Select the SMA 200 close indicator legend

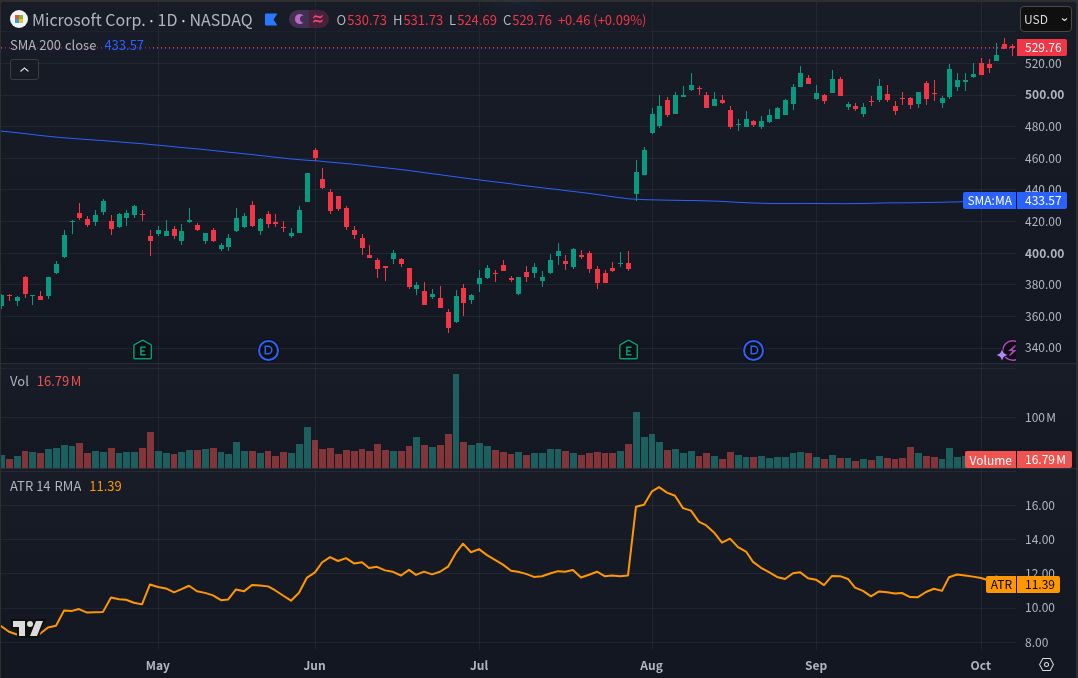(x=53, y=45)
